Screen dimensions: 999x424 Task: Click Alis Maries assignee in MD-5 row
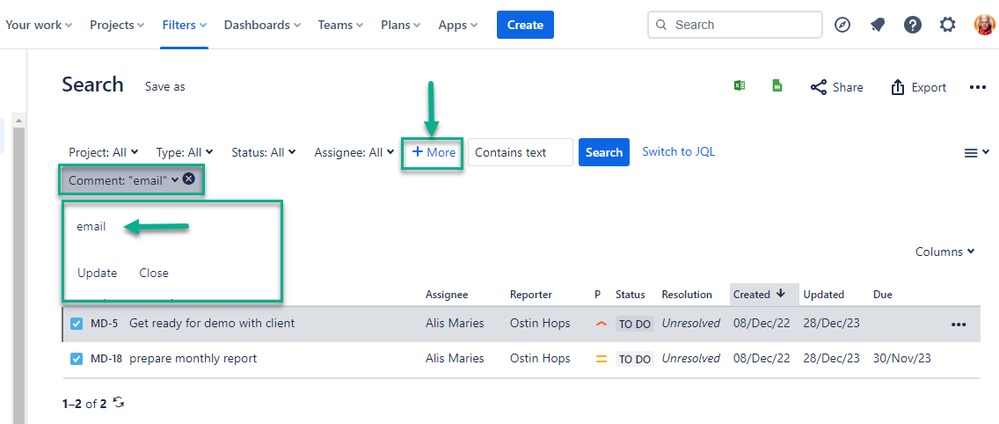pos(455,323)
